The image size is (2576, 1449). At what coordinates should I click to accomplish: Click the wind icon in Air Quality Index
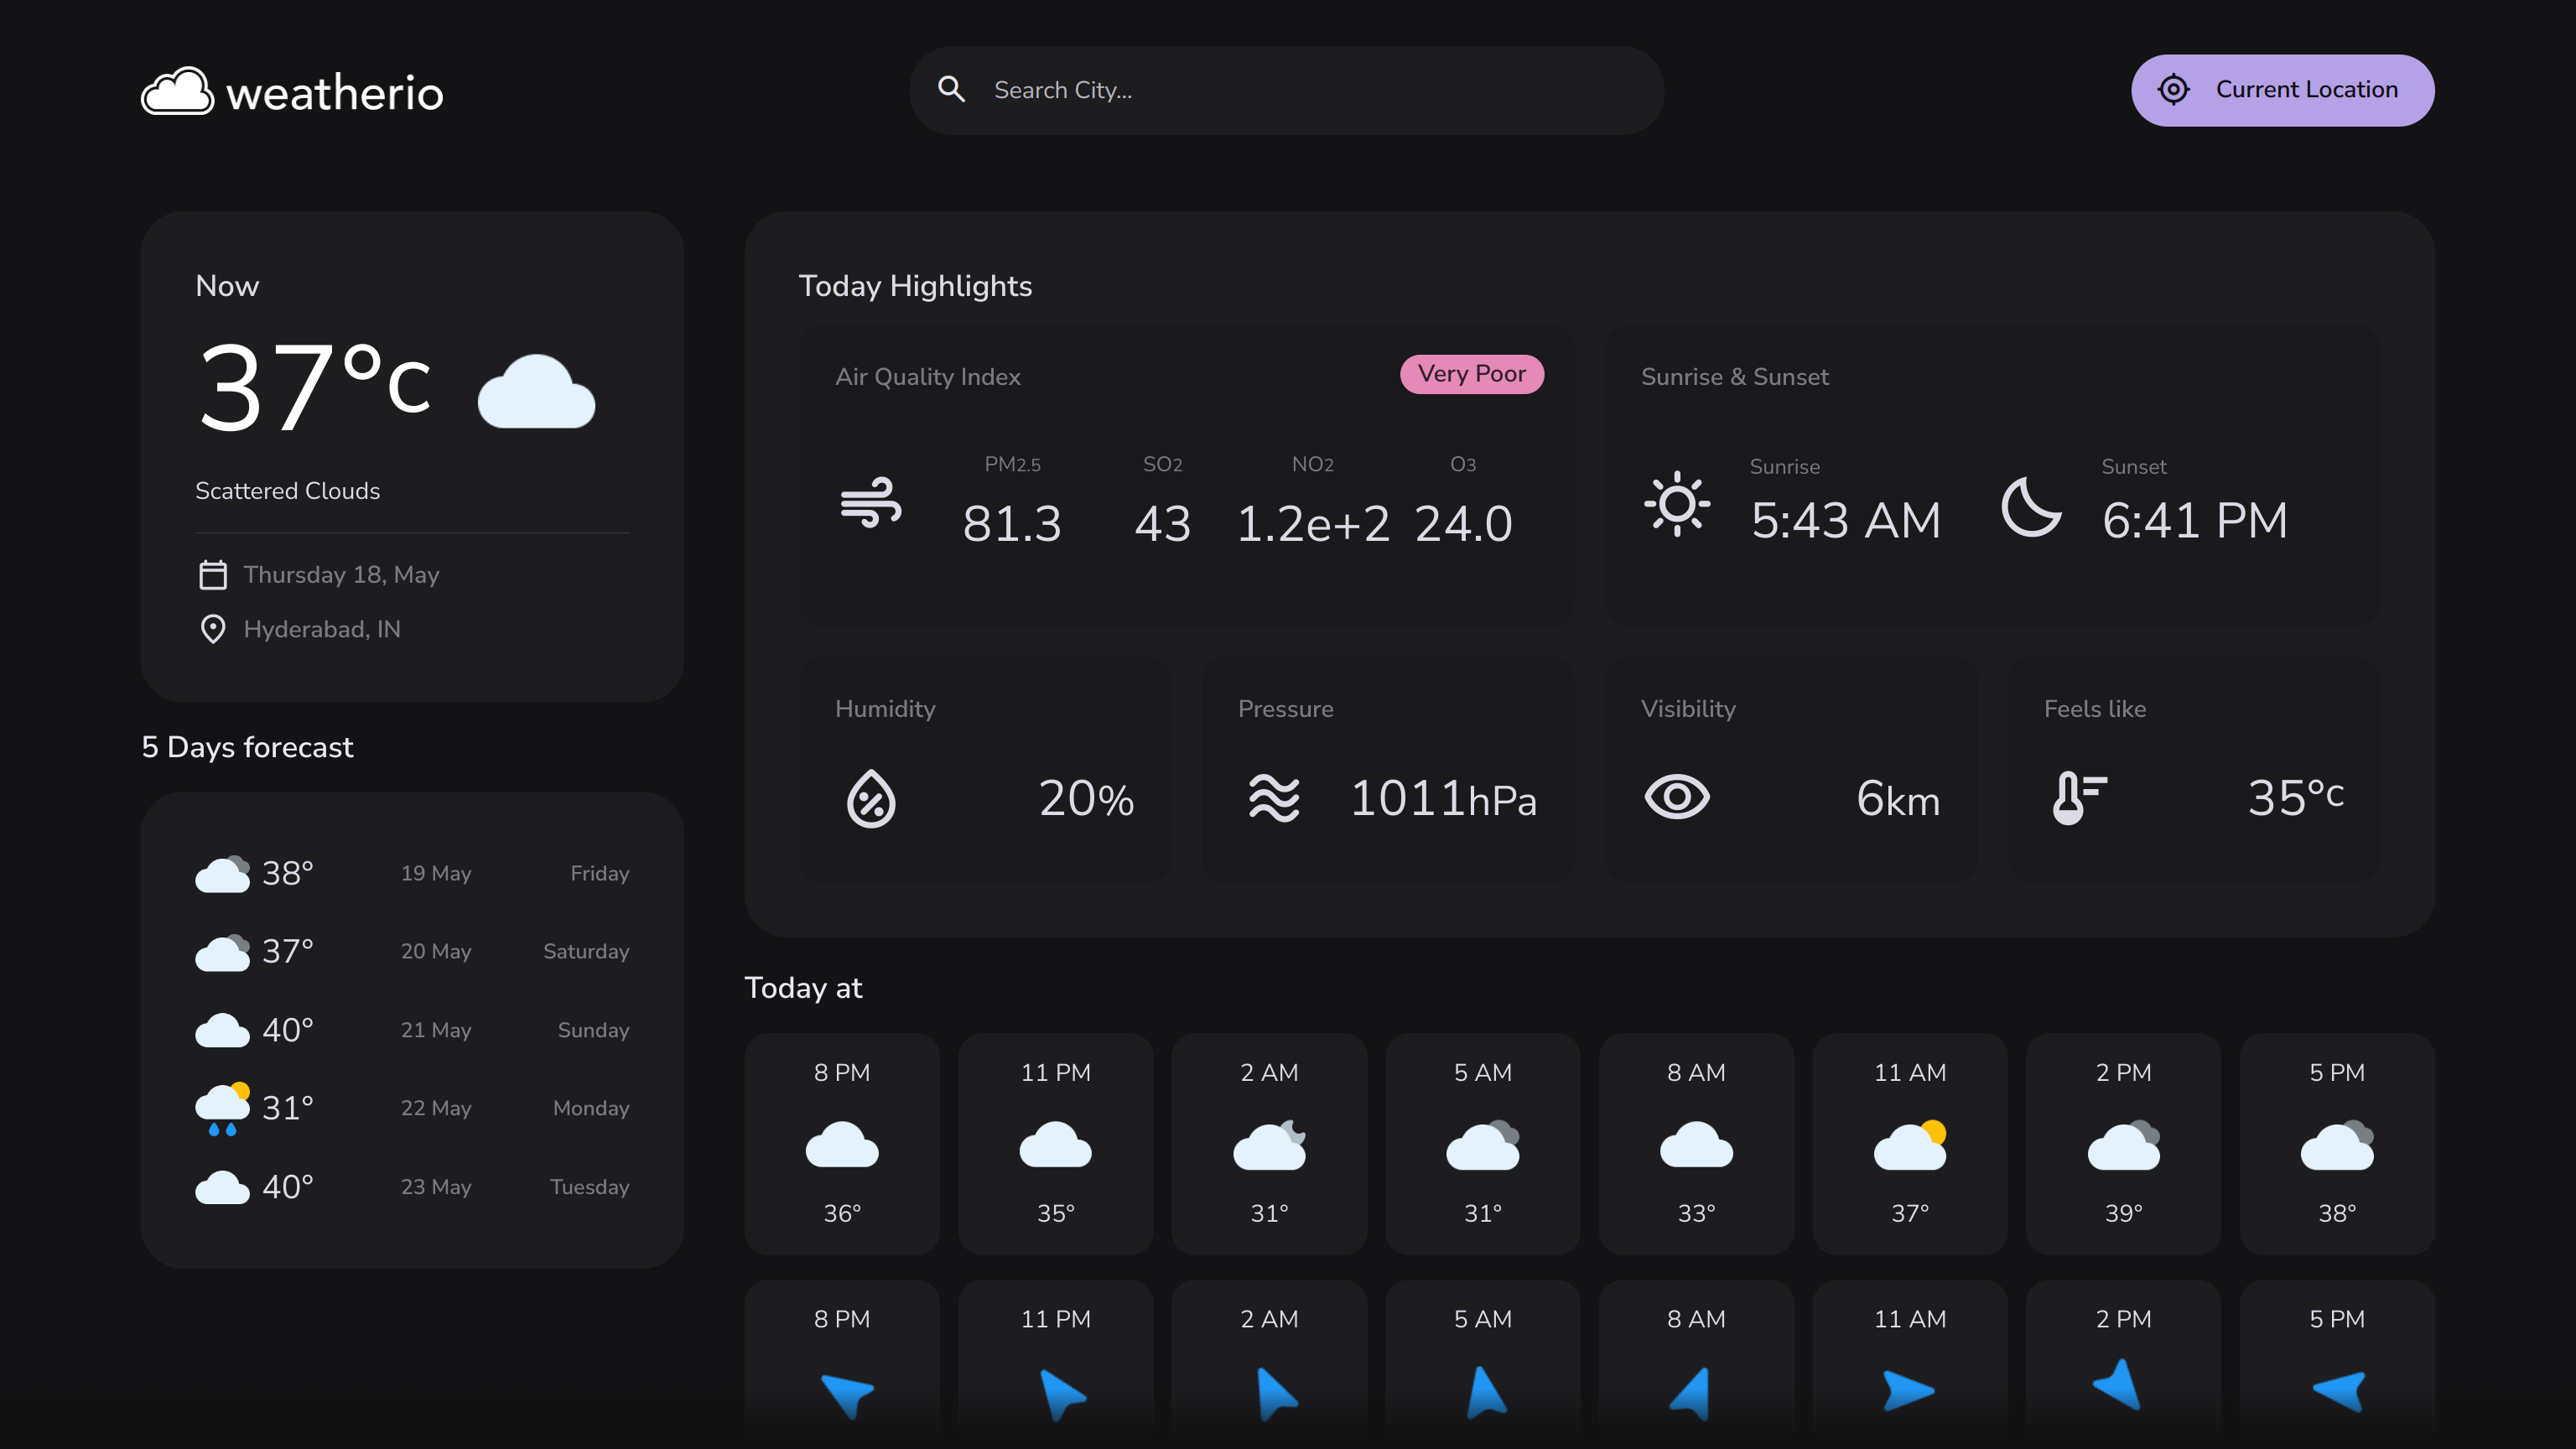870,503
